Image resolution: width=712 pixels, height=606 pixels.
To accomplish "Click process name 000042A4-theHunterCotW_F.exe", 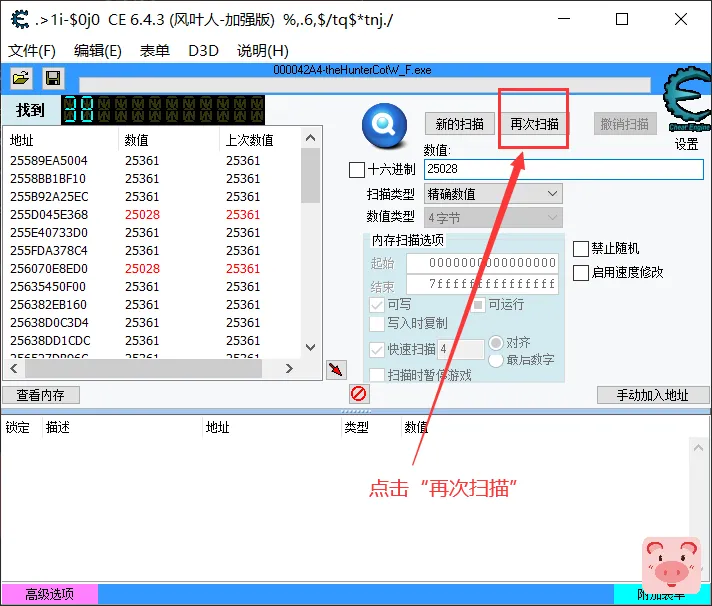I will tap(352, 70).
